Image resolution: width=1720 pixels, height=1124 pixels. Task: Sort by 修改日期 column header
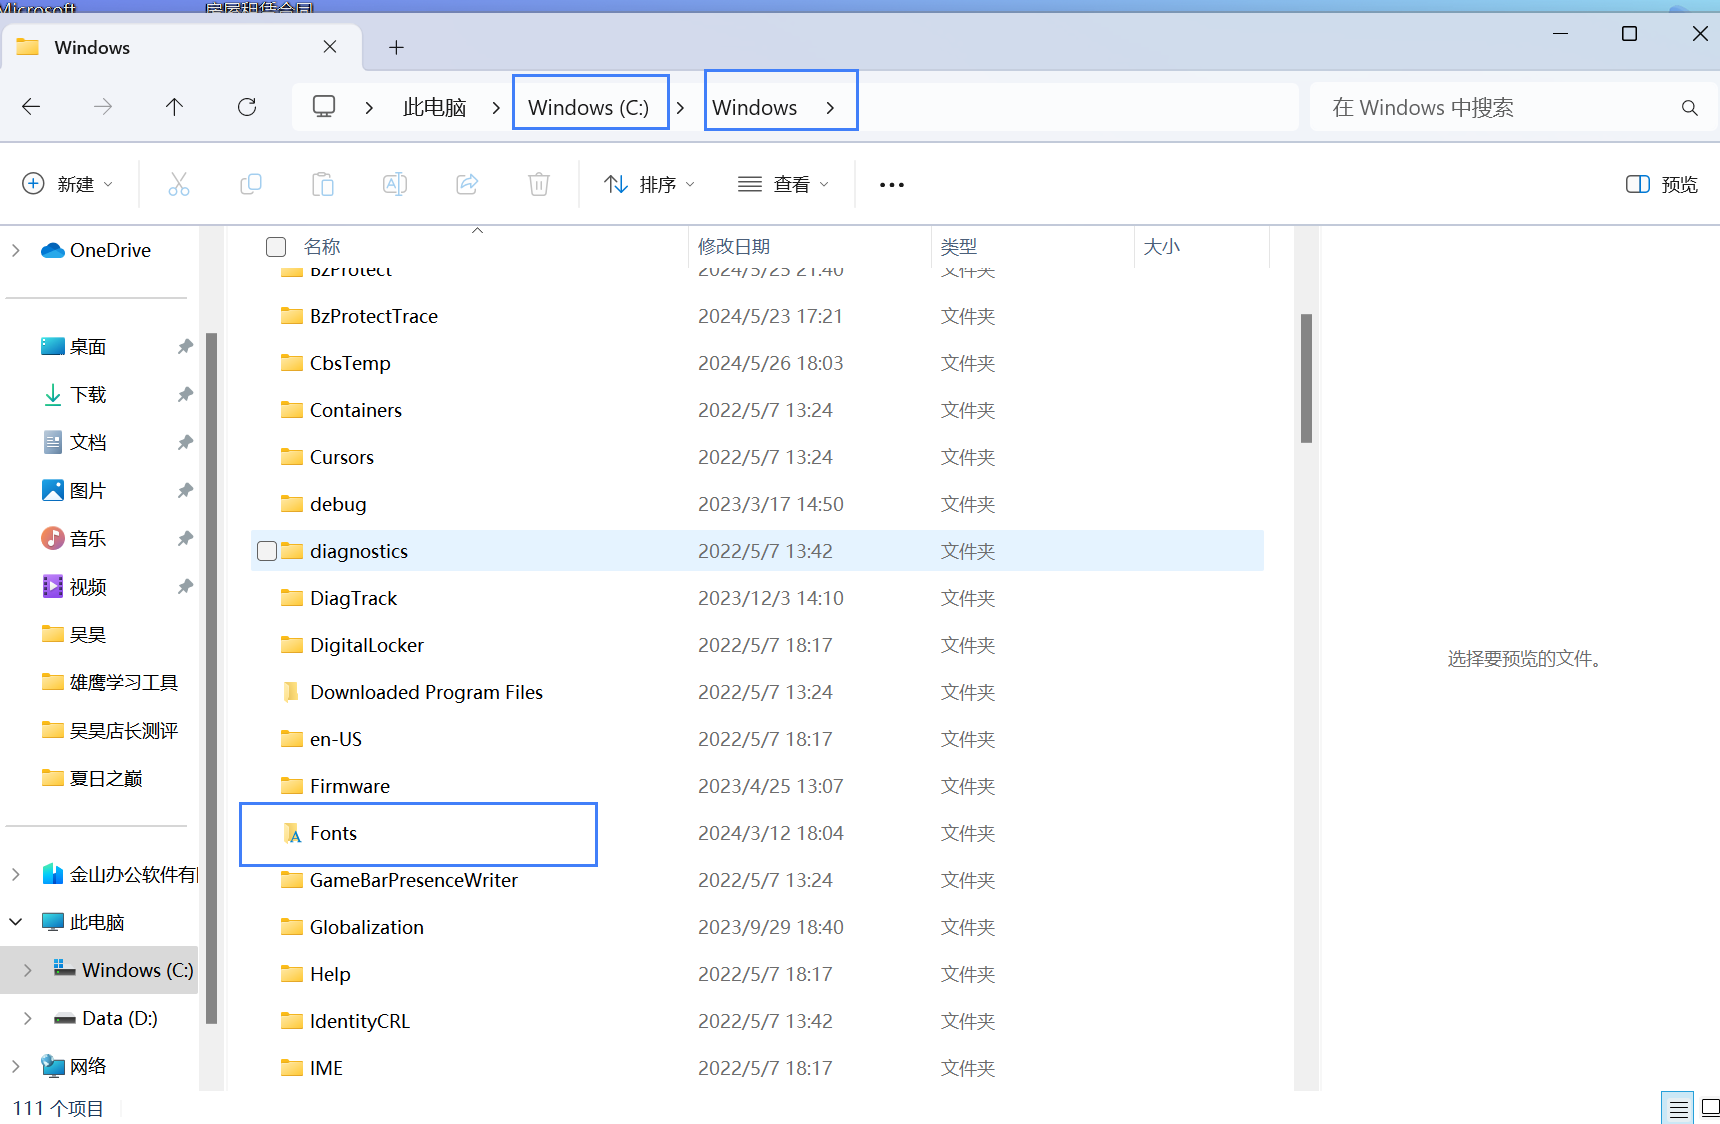point(734,247)
